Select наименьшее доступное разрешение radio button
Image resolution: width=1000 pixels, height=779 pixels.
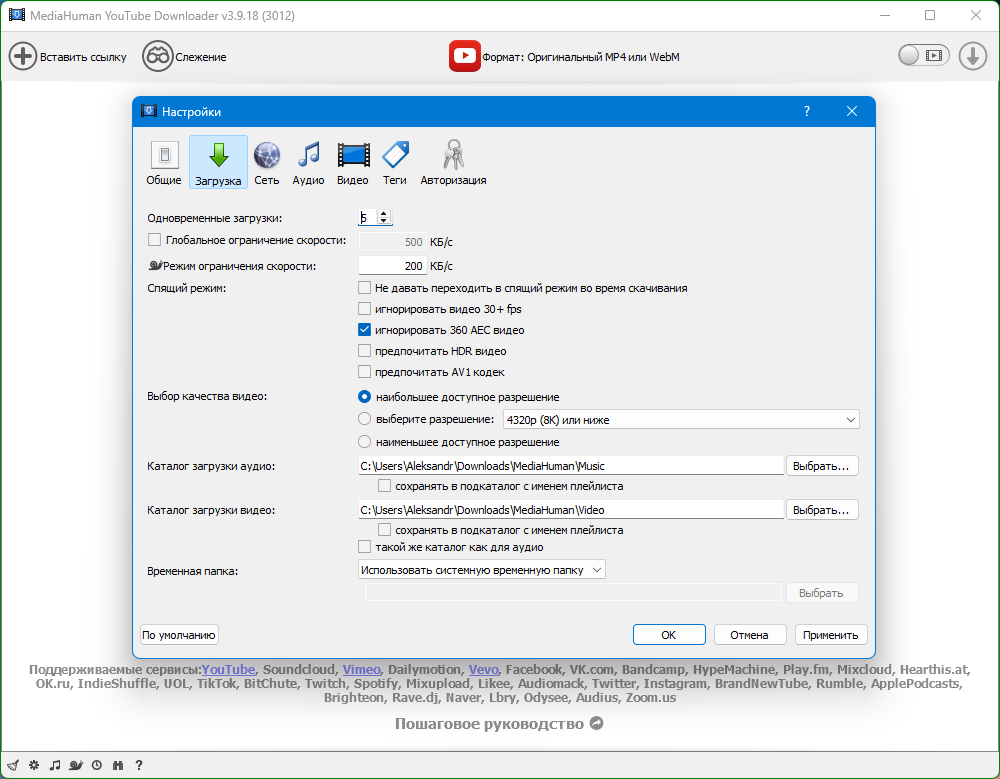coord(365,442)
